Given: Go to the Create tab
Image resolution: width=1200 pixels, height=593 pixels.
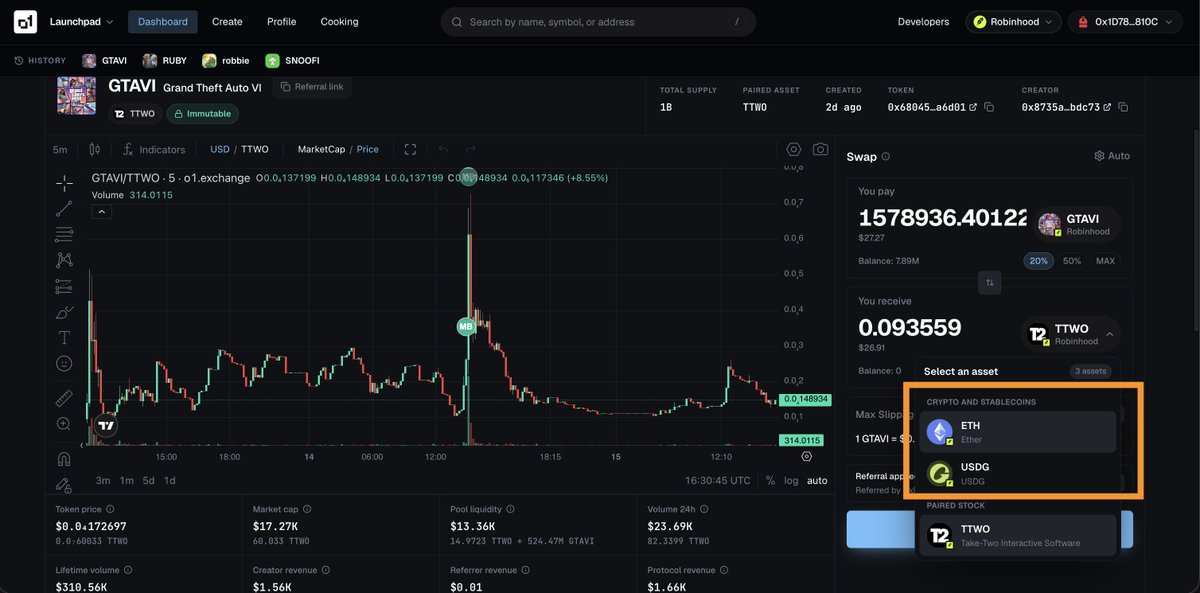Looking at the screenshot, I should coord(227,21).
